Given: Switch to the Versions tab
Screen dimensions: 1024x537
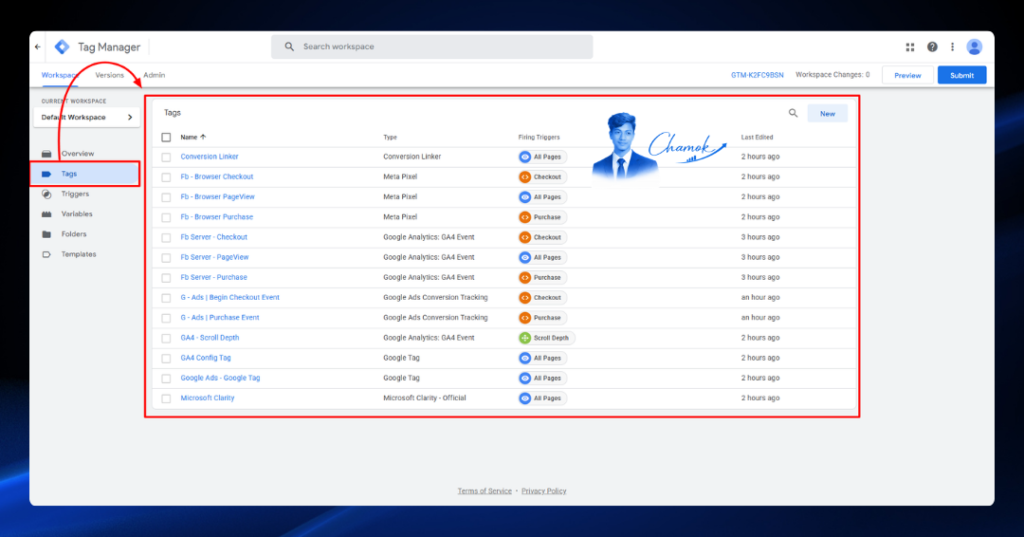Looking at the screenshot, I should click(109, 75).
